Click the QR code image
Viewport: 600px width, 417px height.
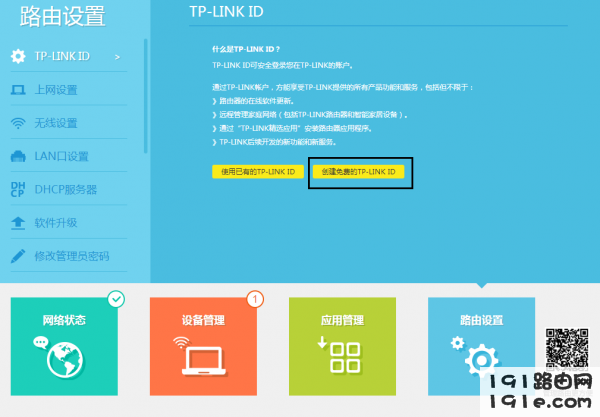567,348
